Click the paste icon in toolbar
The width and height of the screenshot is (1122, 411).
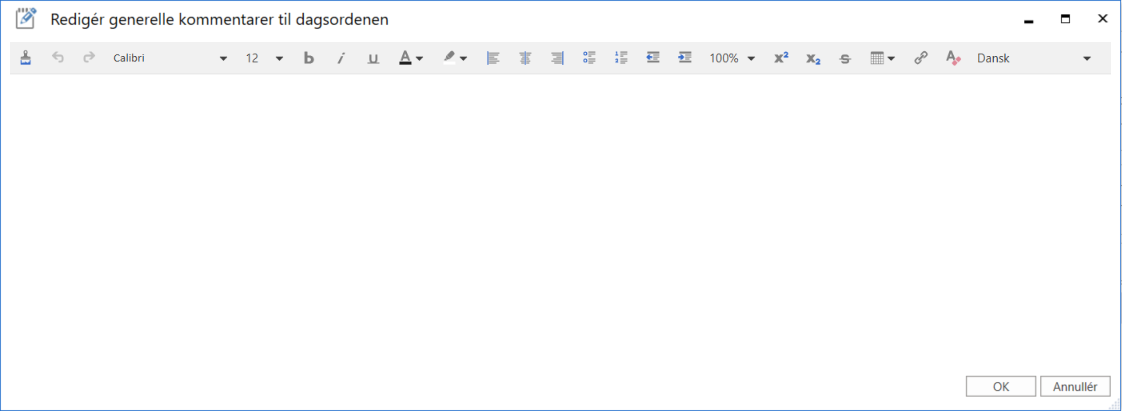coord(26,58)
